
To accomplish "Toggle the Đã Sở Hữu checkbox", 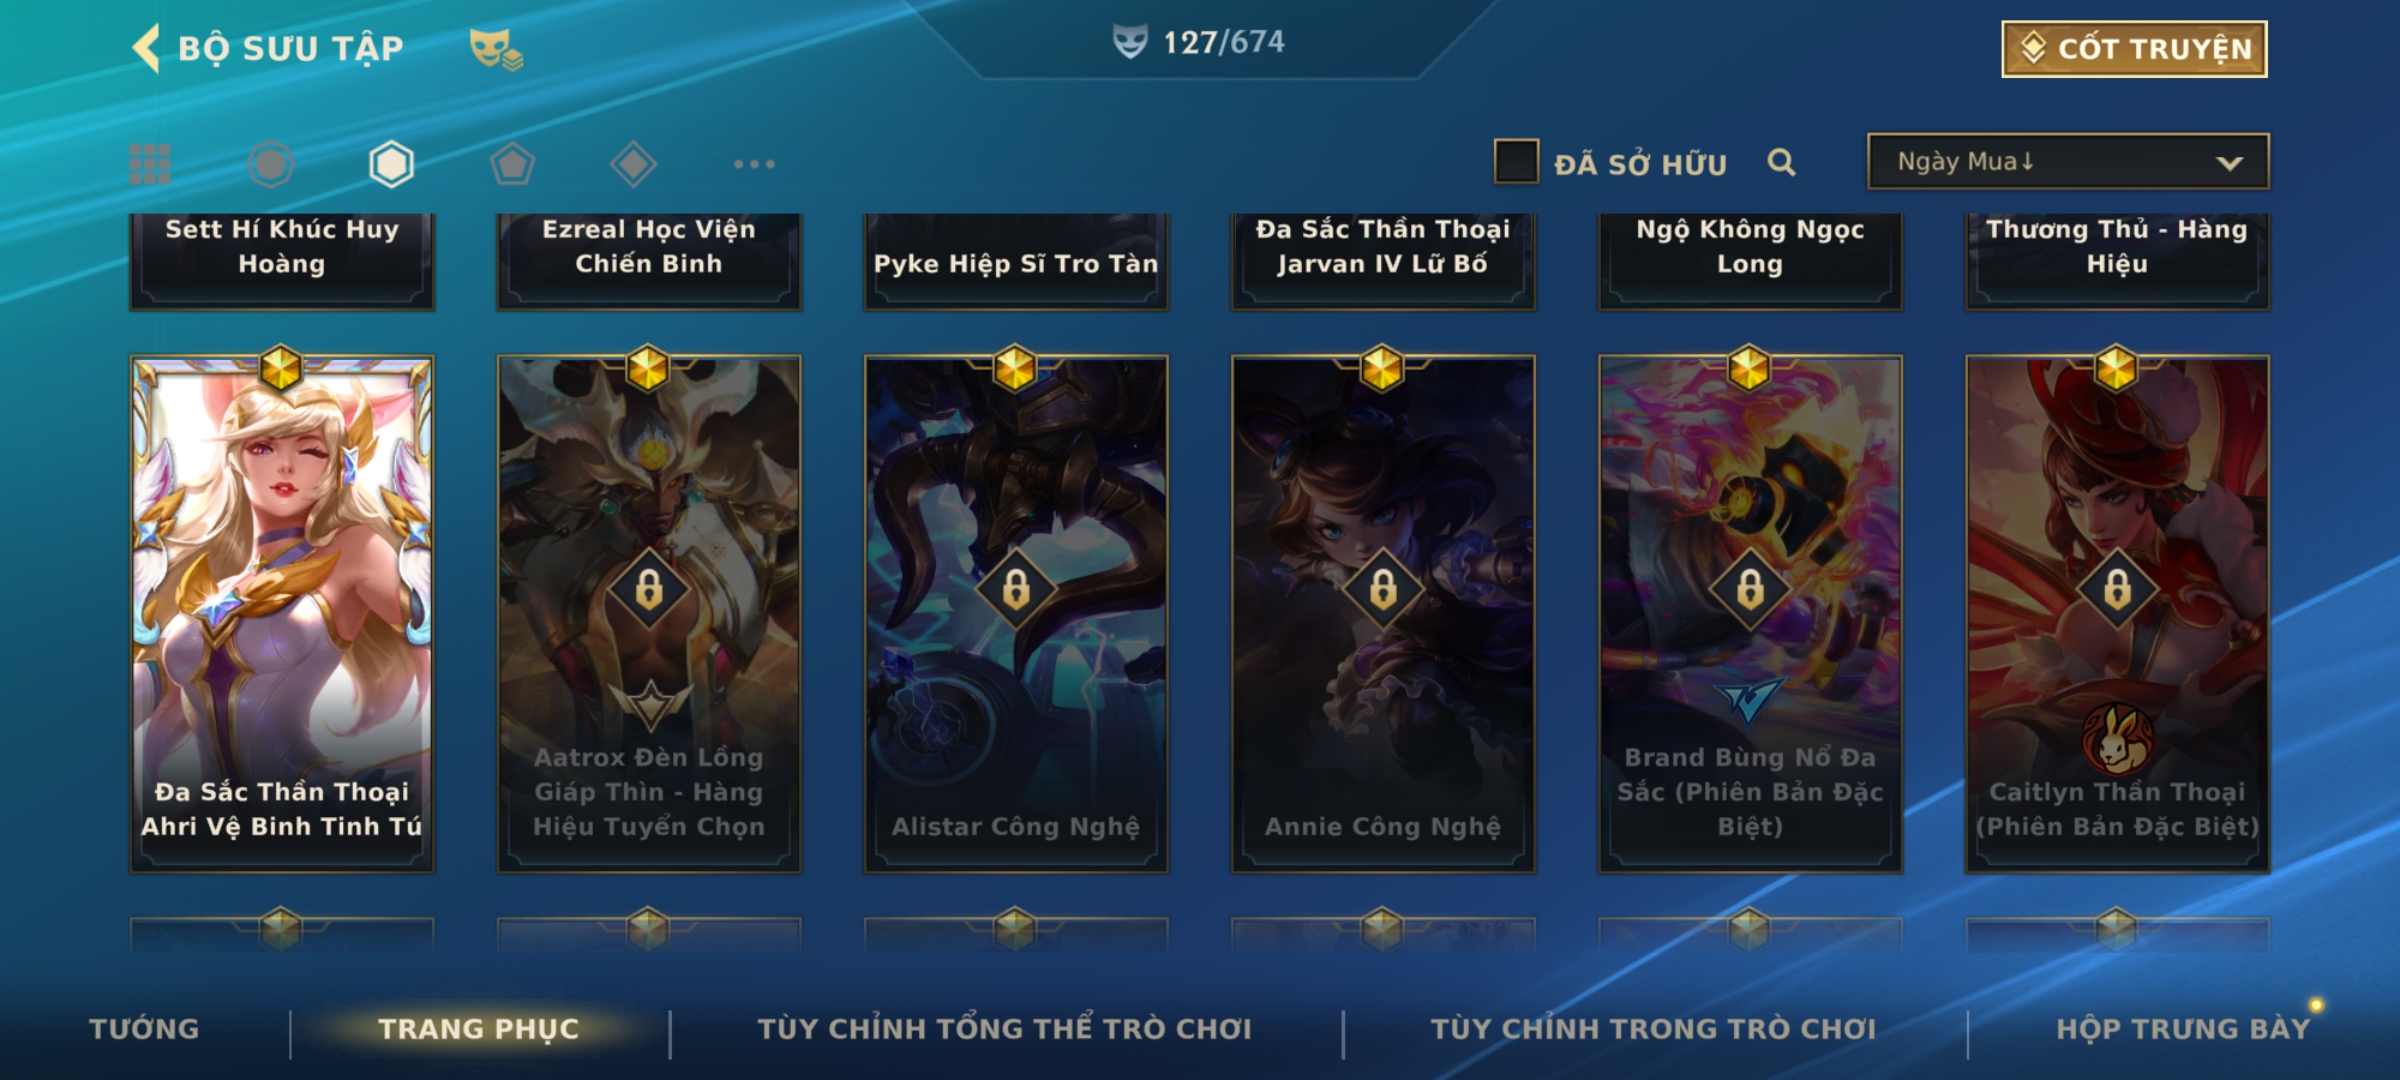I will [x=1516, y=162].
